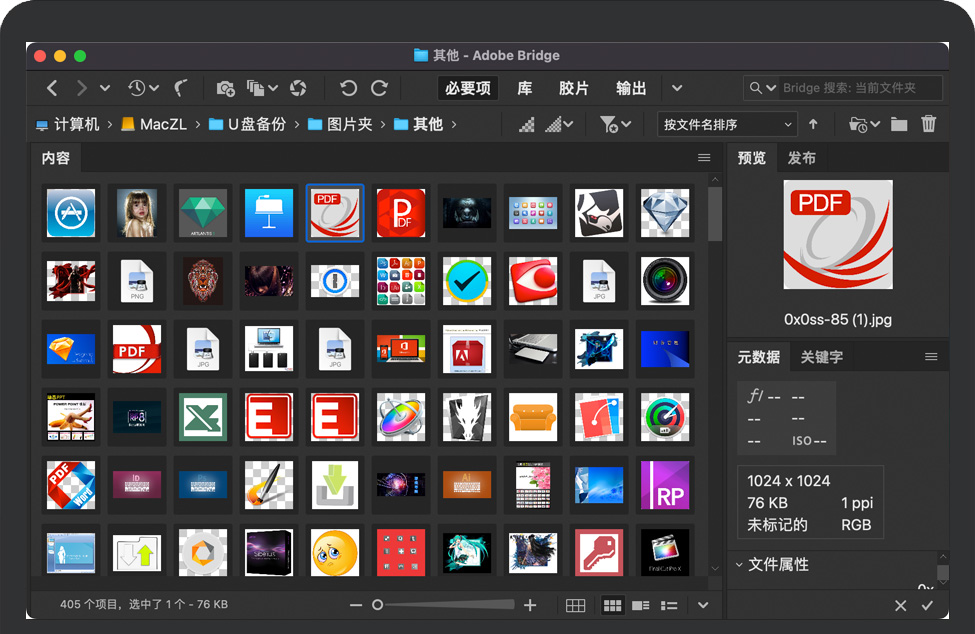975x634 pixels.
Task: Rotate image 90° counterclockwise
Action: [x=348, y=89]
